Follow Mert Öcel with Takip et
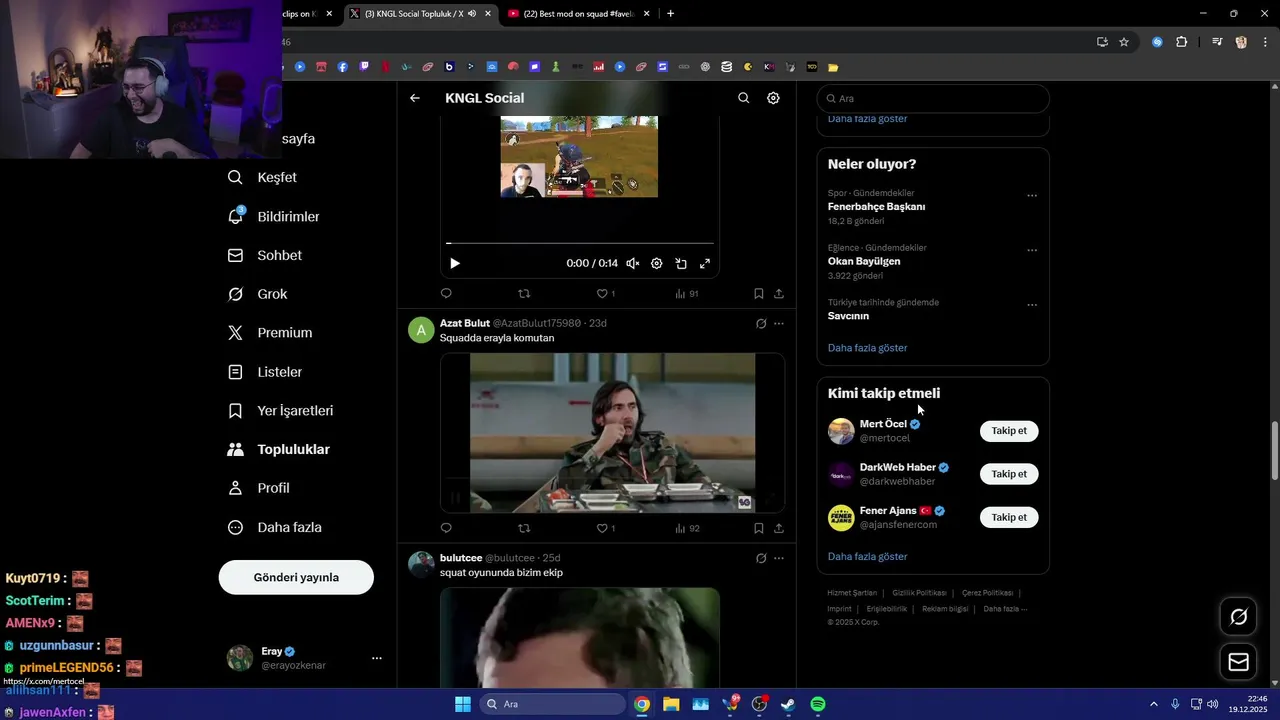Image resolution: width=1280 pixels, height=720 pixels. pyautogui.click(x=1009, y=431)
